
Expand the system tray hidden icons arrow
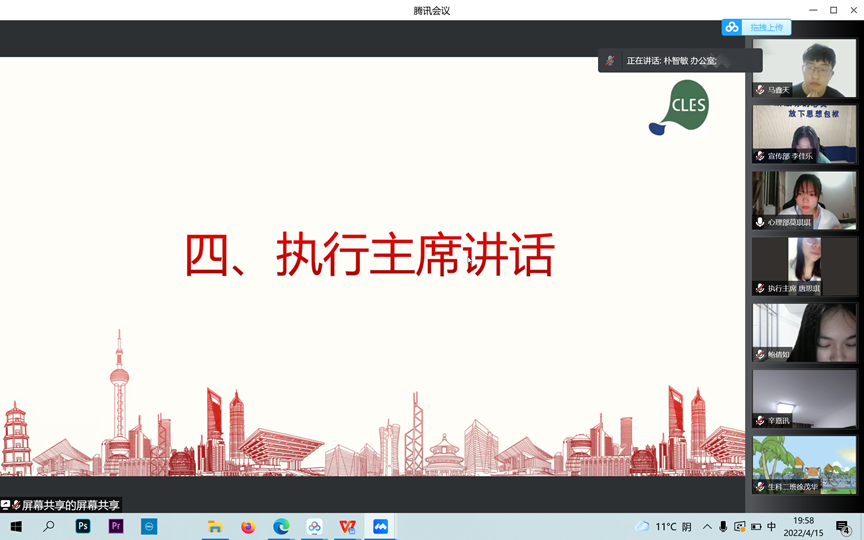coord(707,527)
